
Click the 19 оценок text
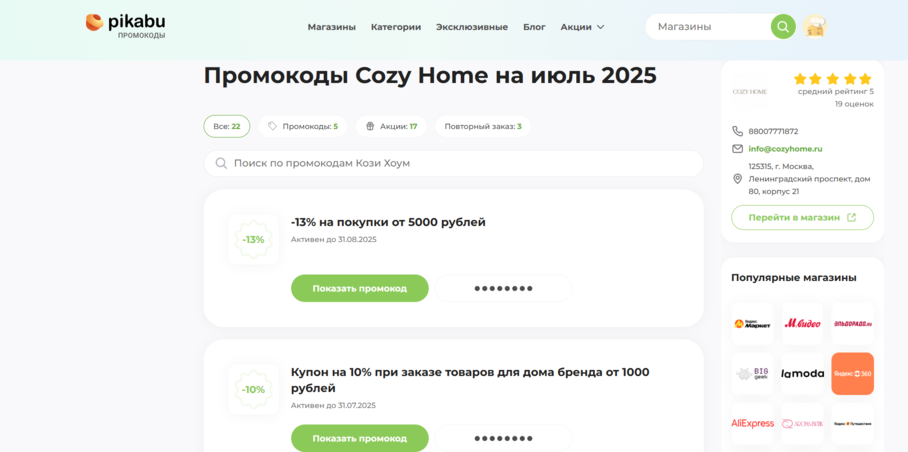(854, 104)
